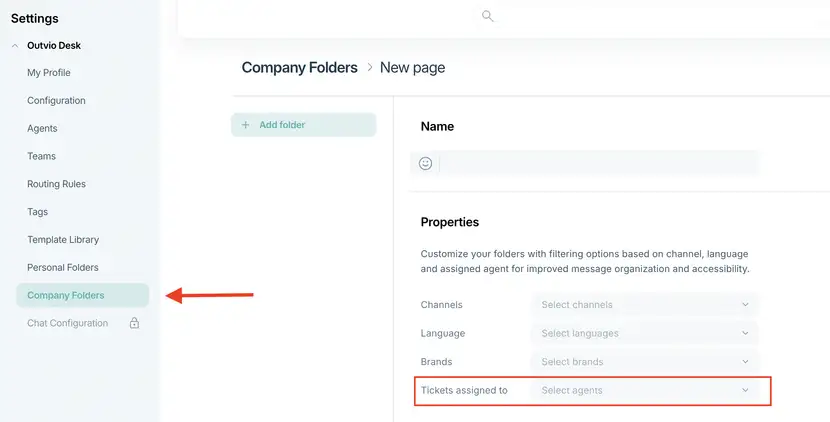Open the Template Library

pyautogui.click(x=63, y=239)
